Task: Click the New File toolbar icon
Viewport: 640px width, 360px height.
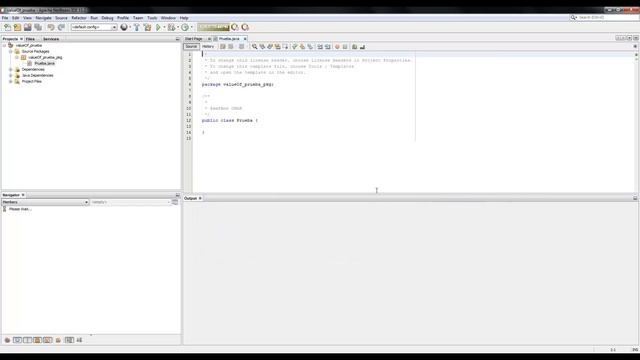Action: [7, 27]
